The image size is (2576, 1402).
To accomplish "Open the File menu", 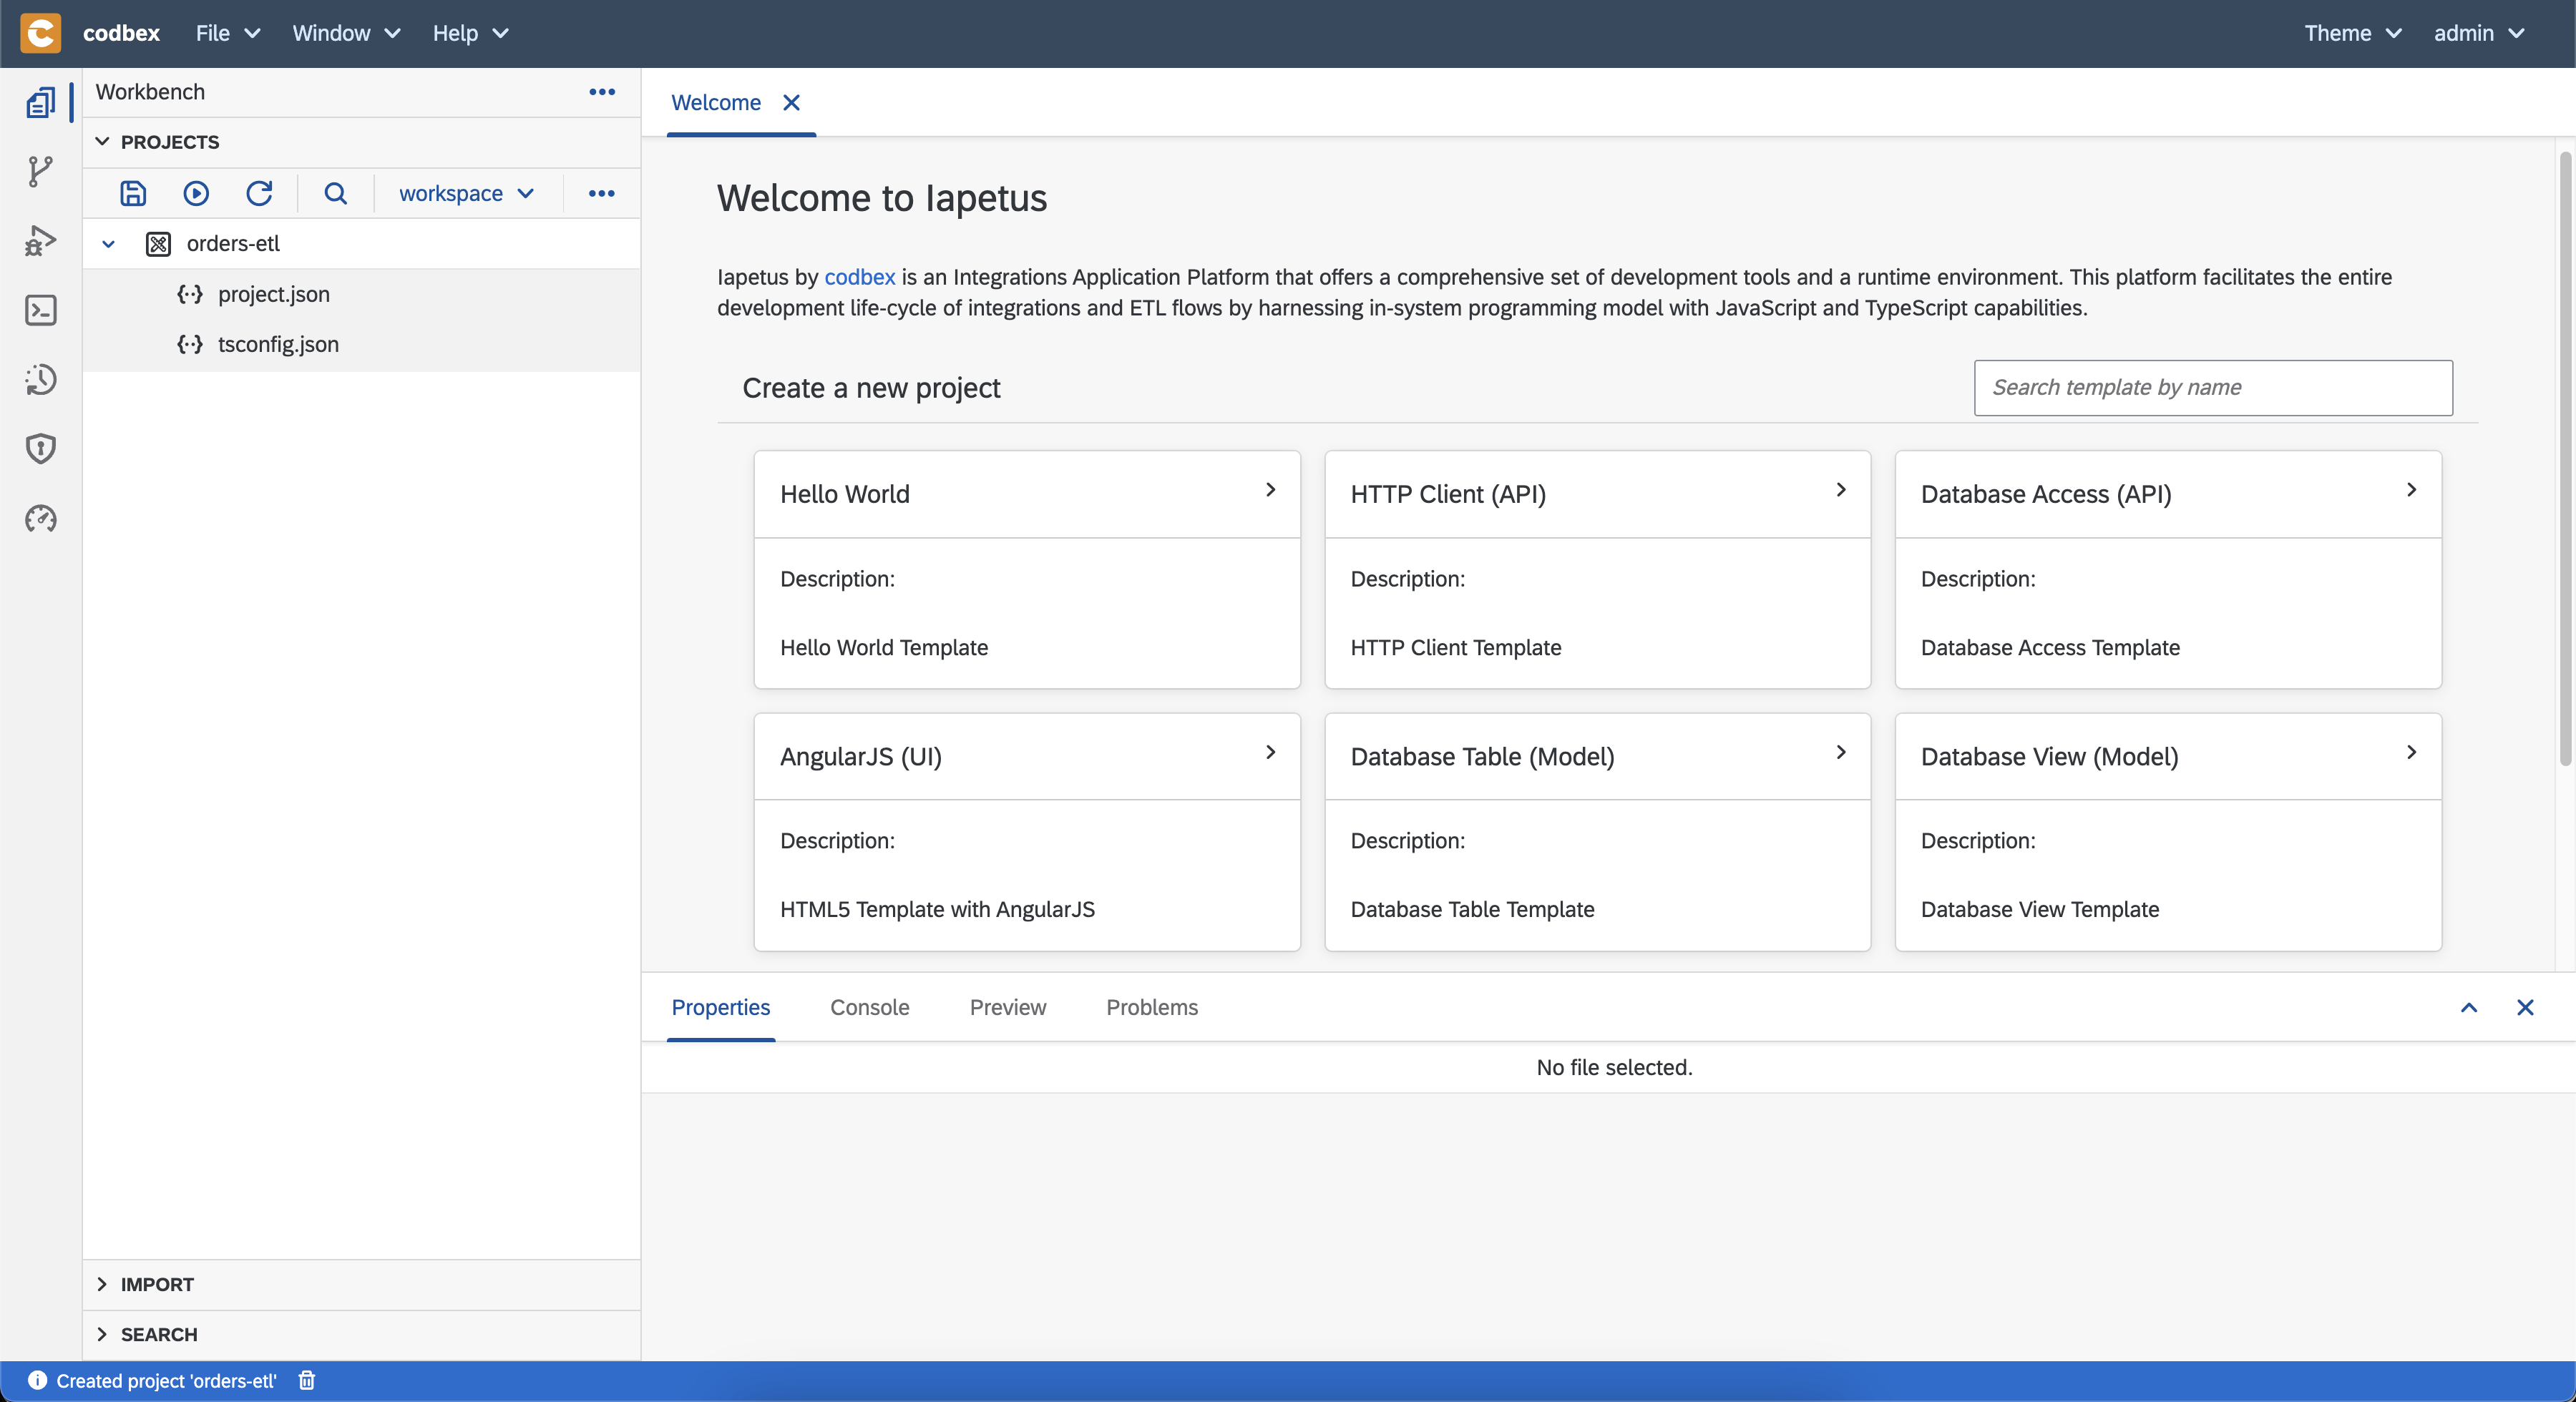I will (x=228, y=33).
